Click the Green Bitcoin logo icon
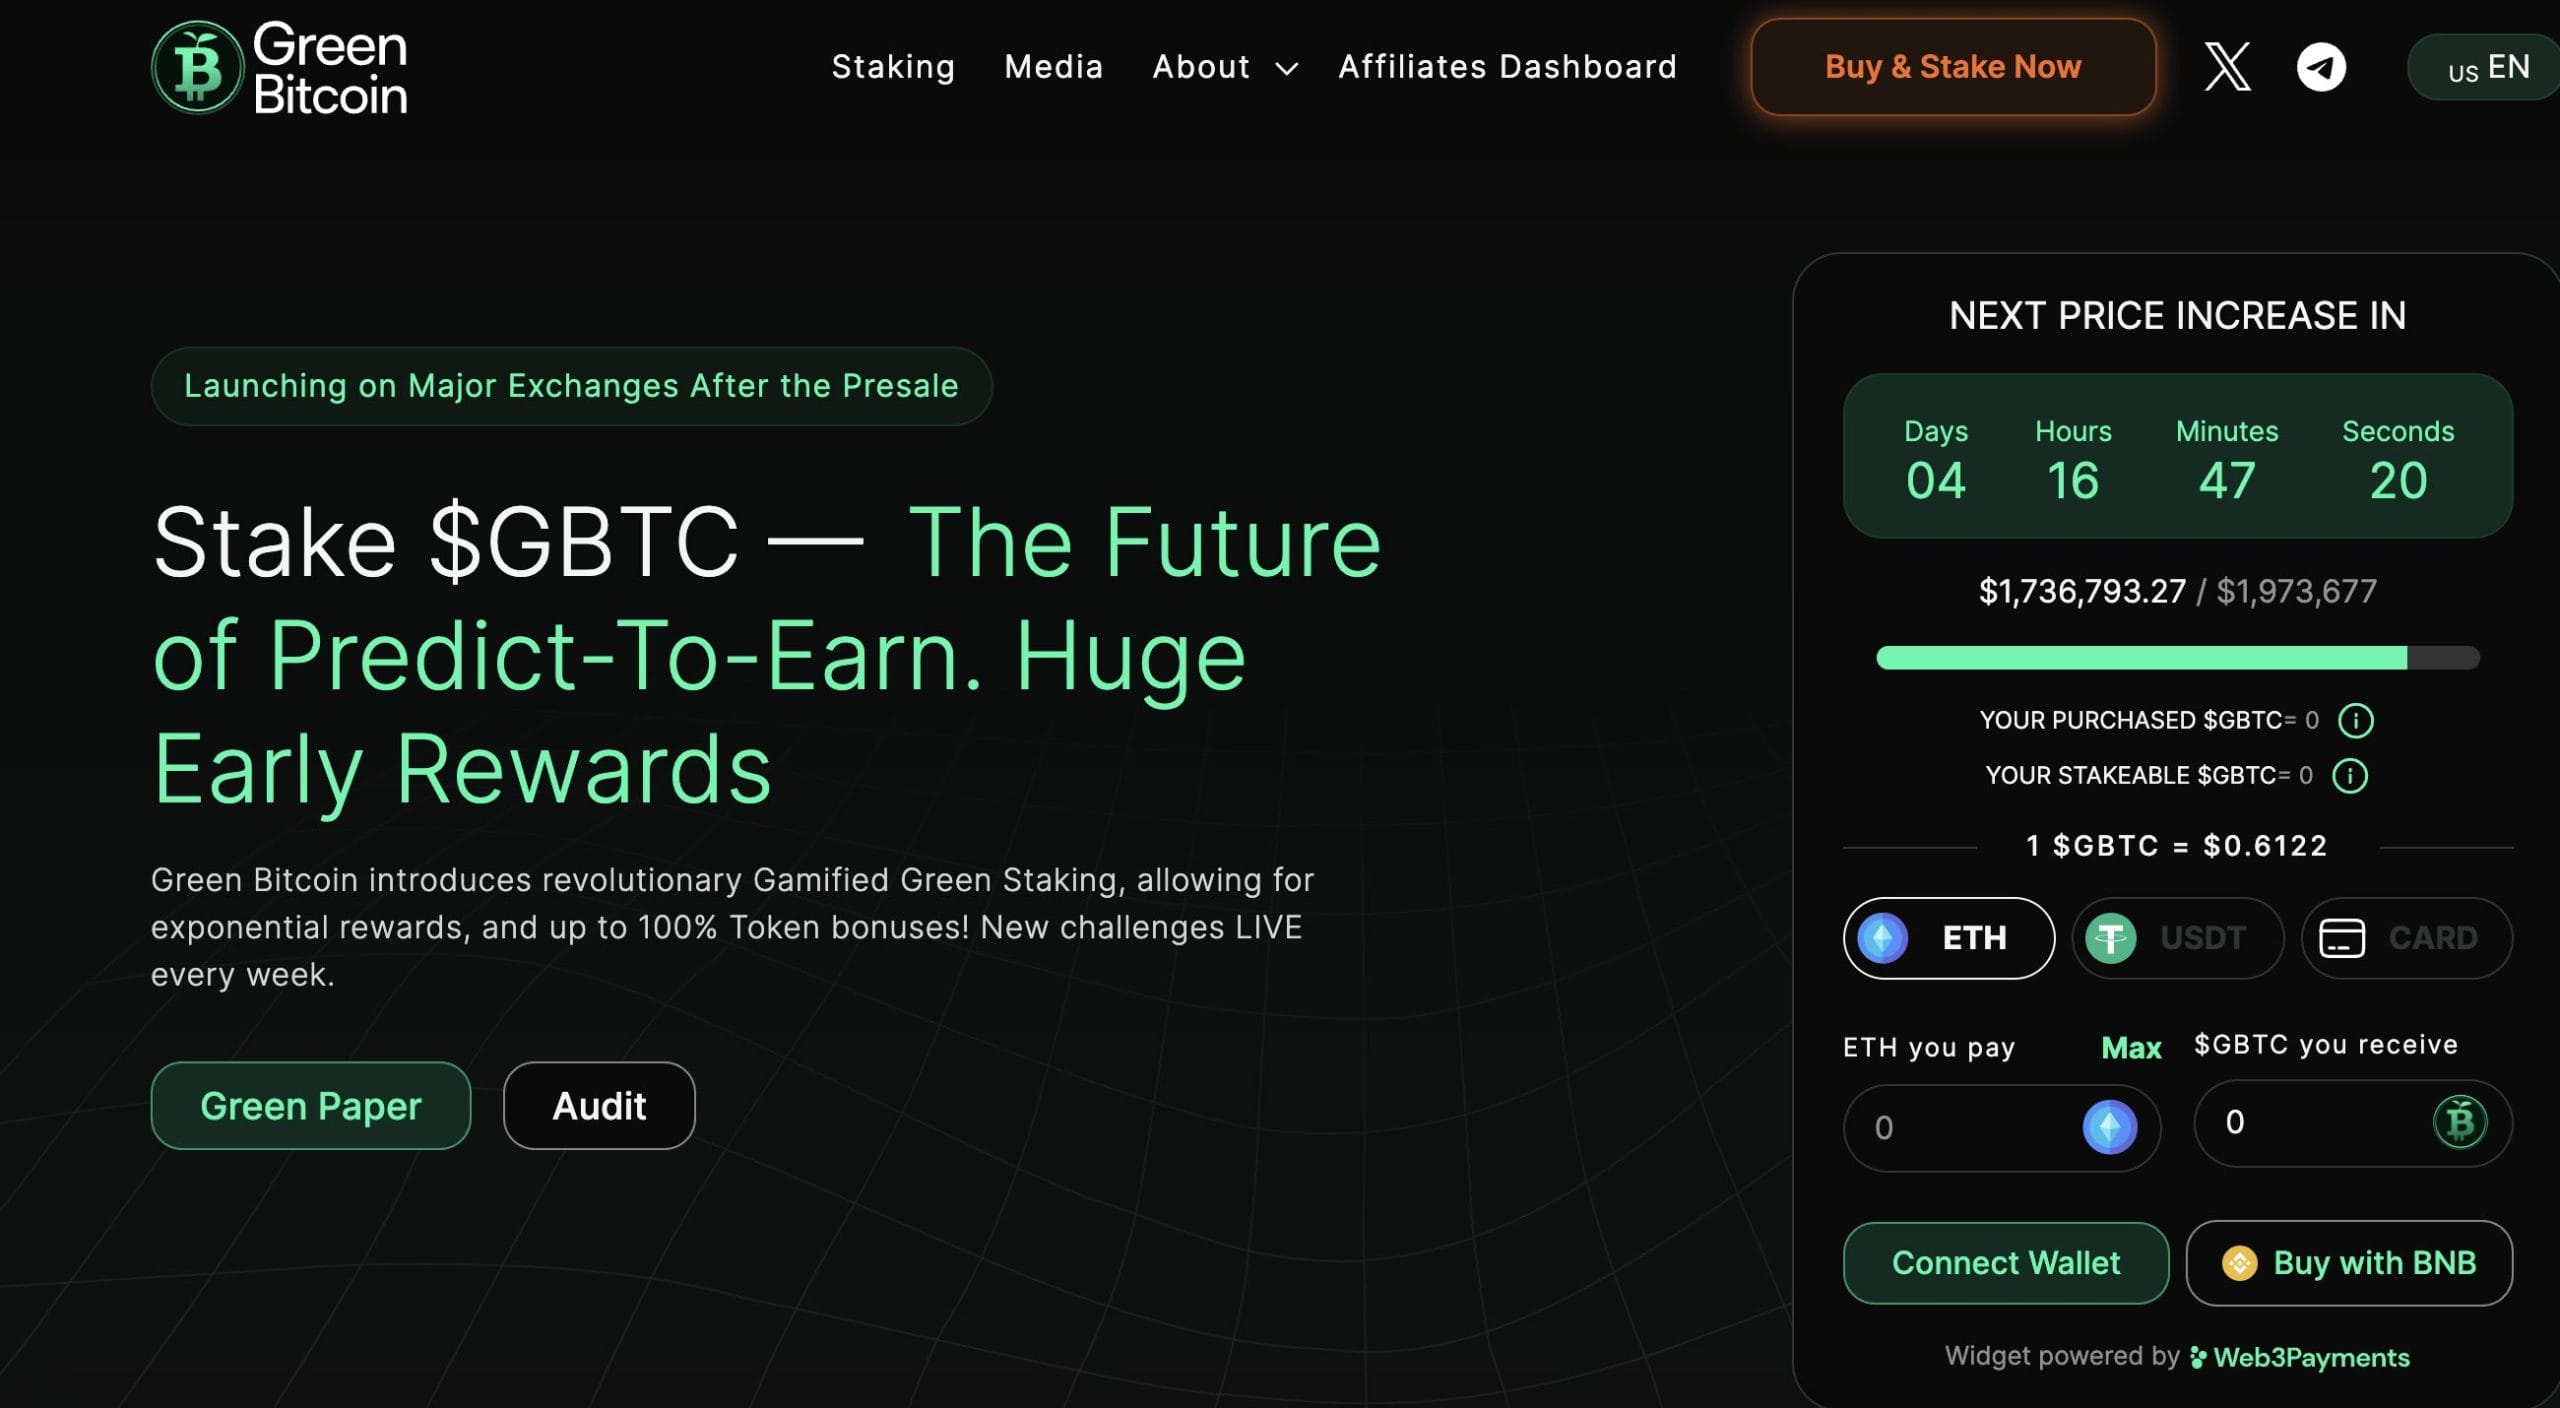2560x1408 pixels. coord(197,67)
